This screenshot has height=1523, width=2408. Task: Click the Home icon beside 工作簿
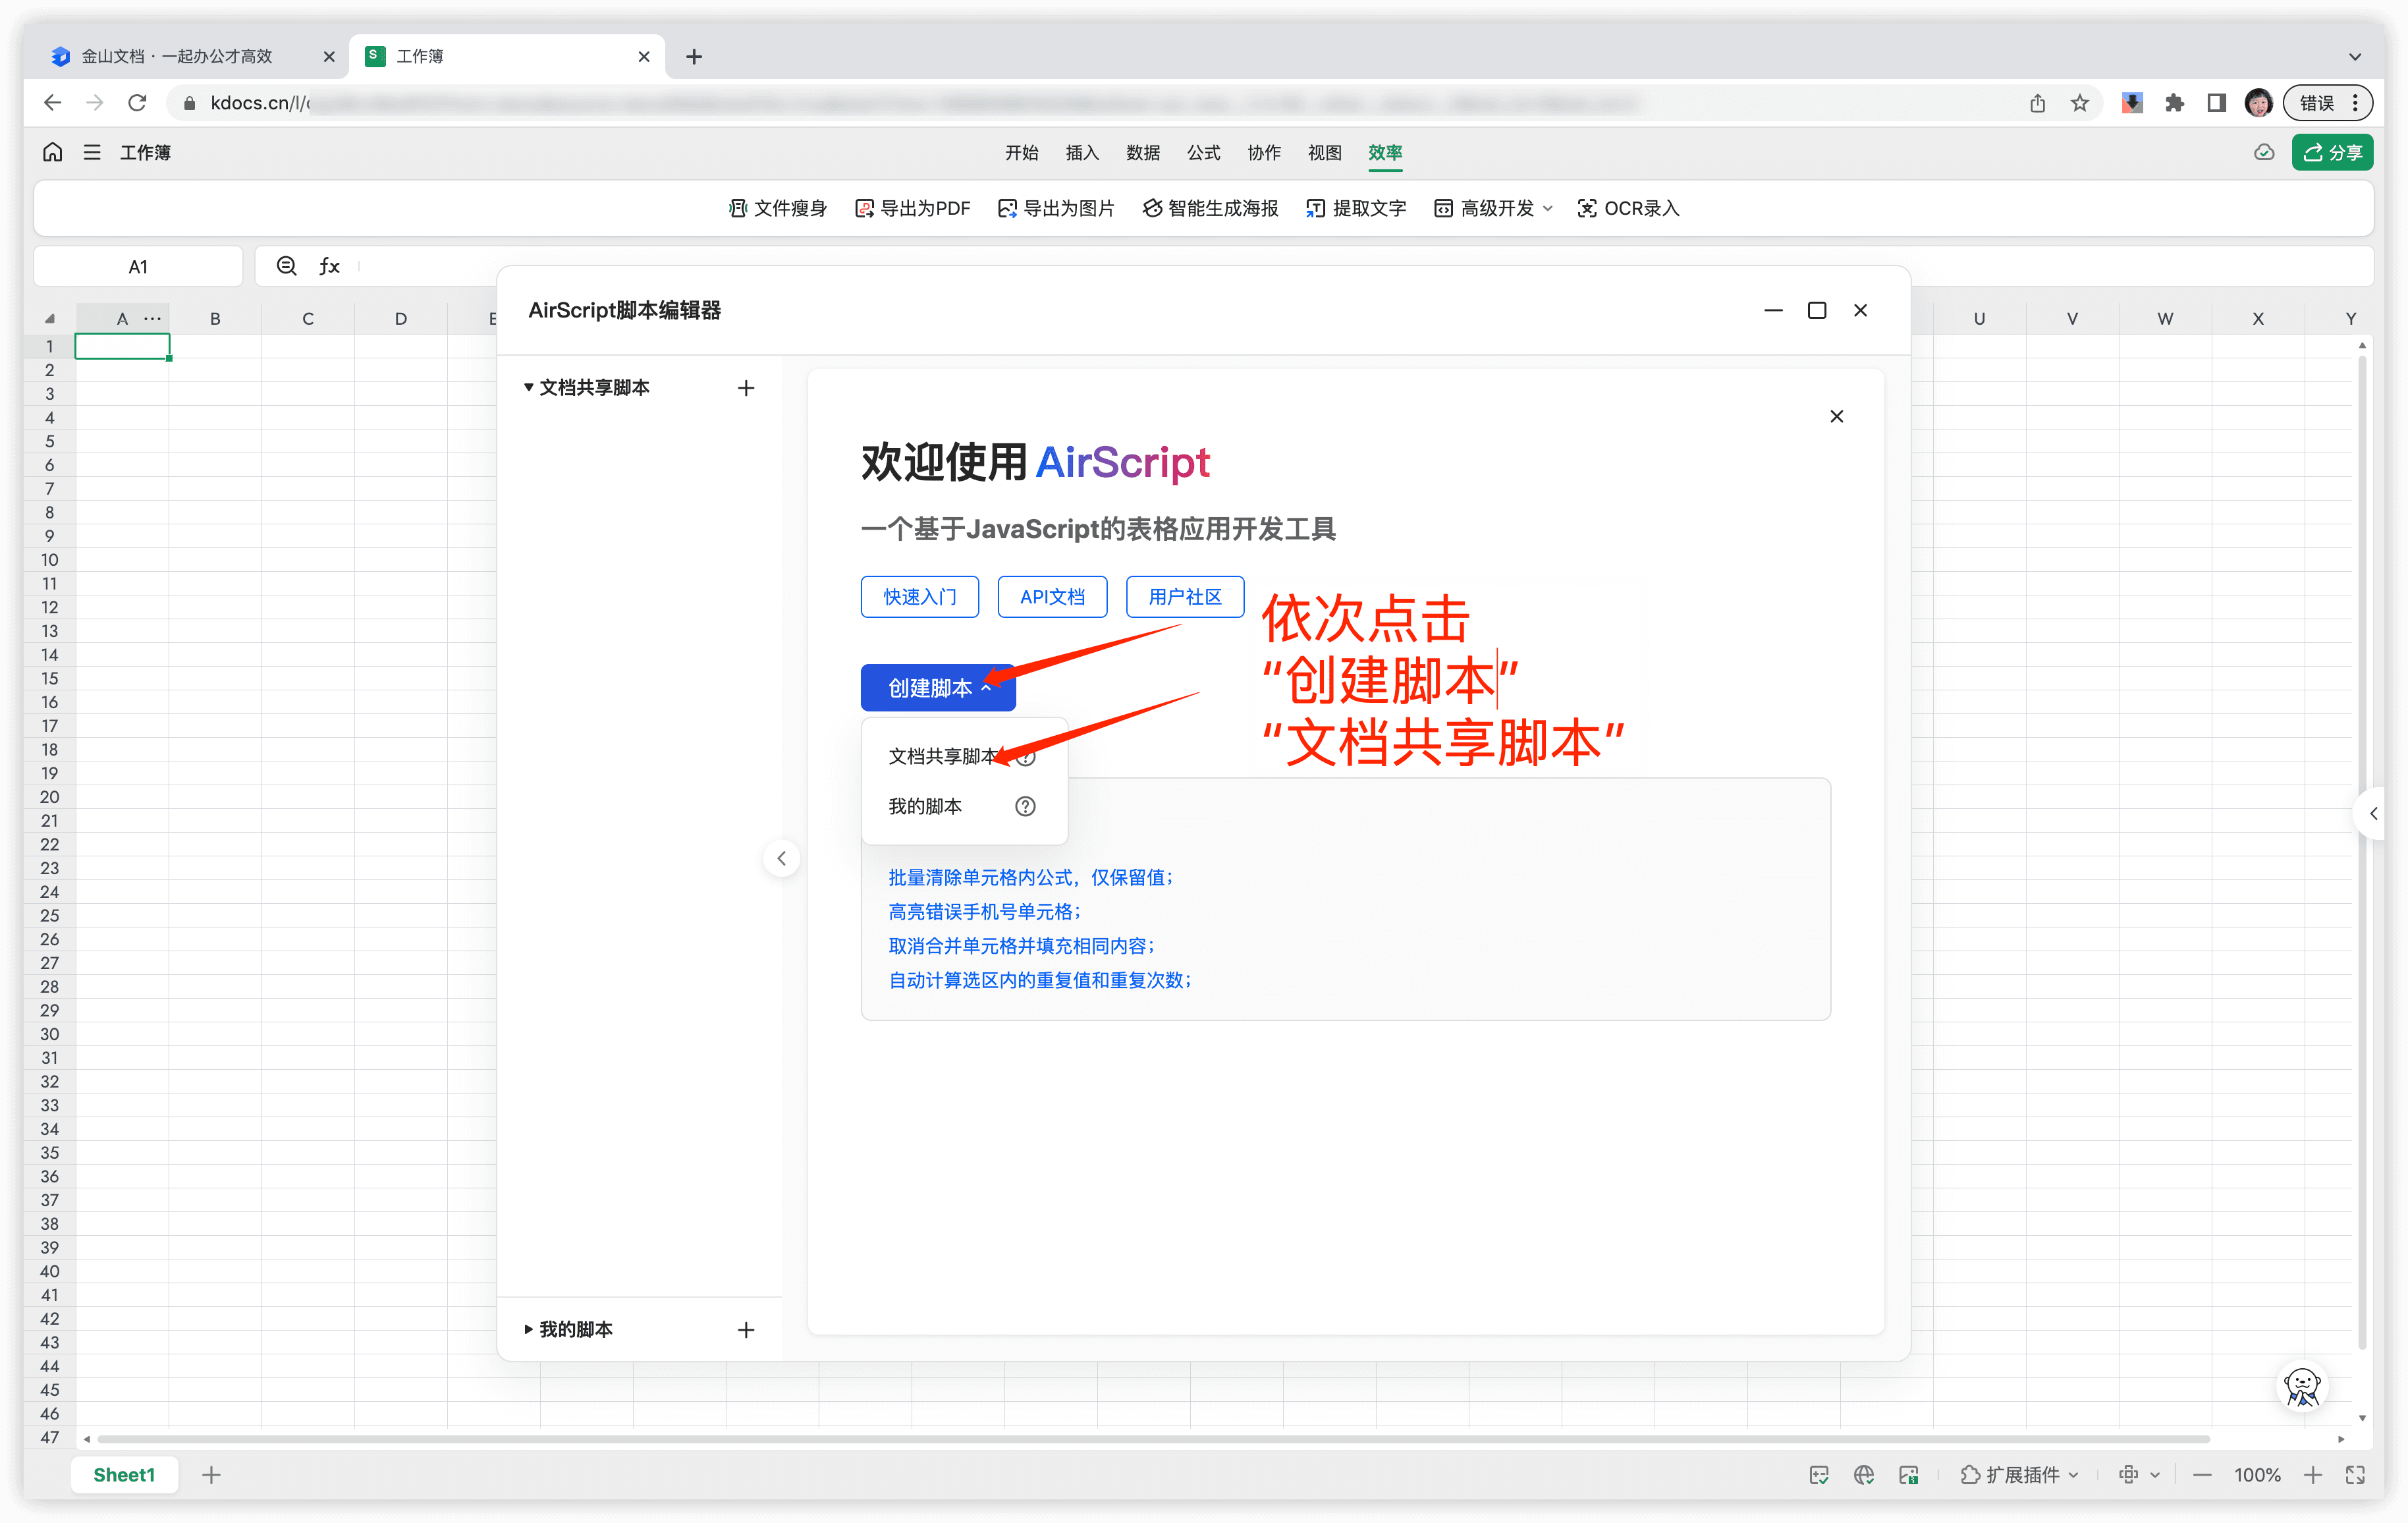[51, 152]
